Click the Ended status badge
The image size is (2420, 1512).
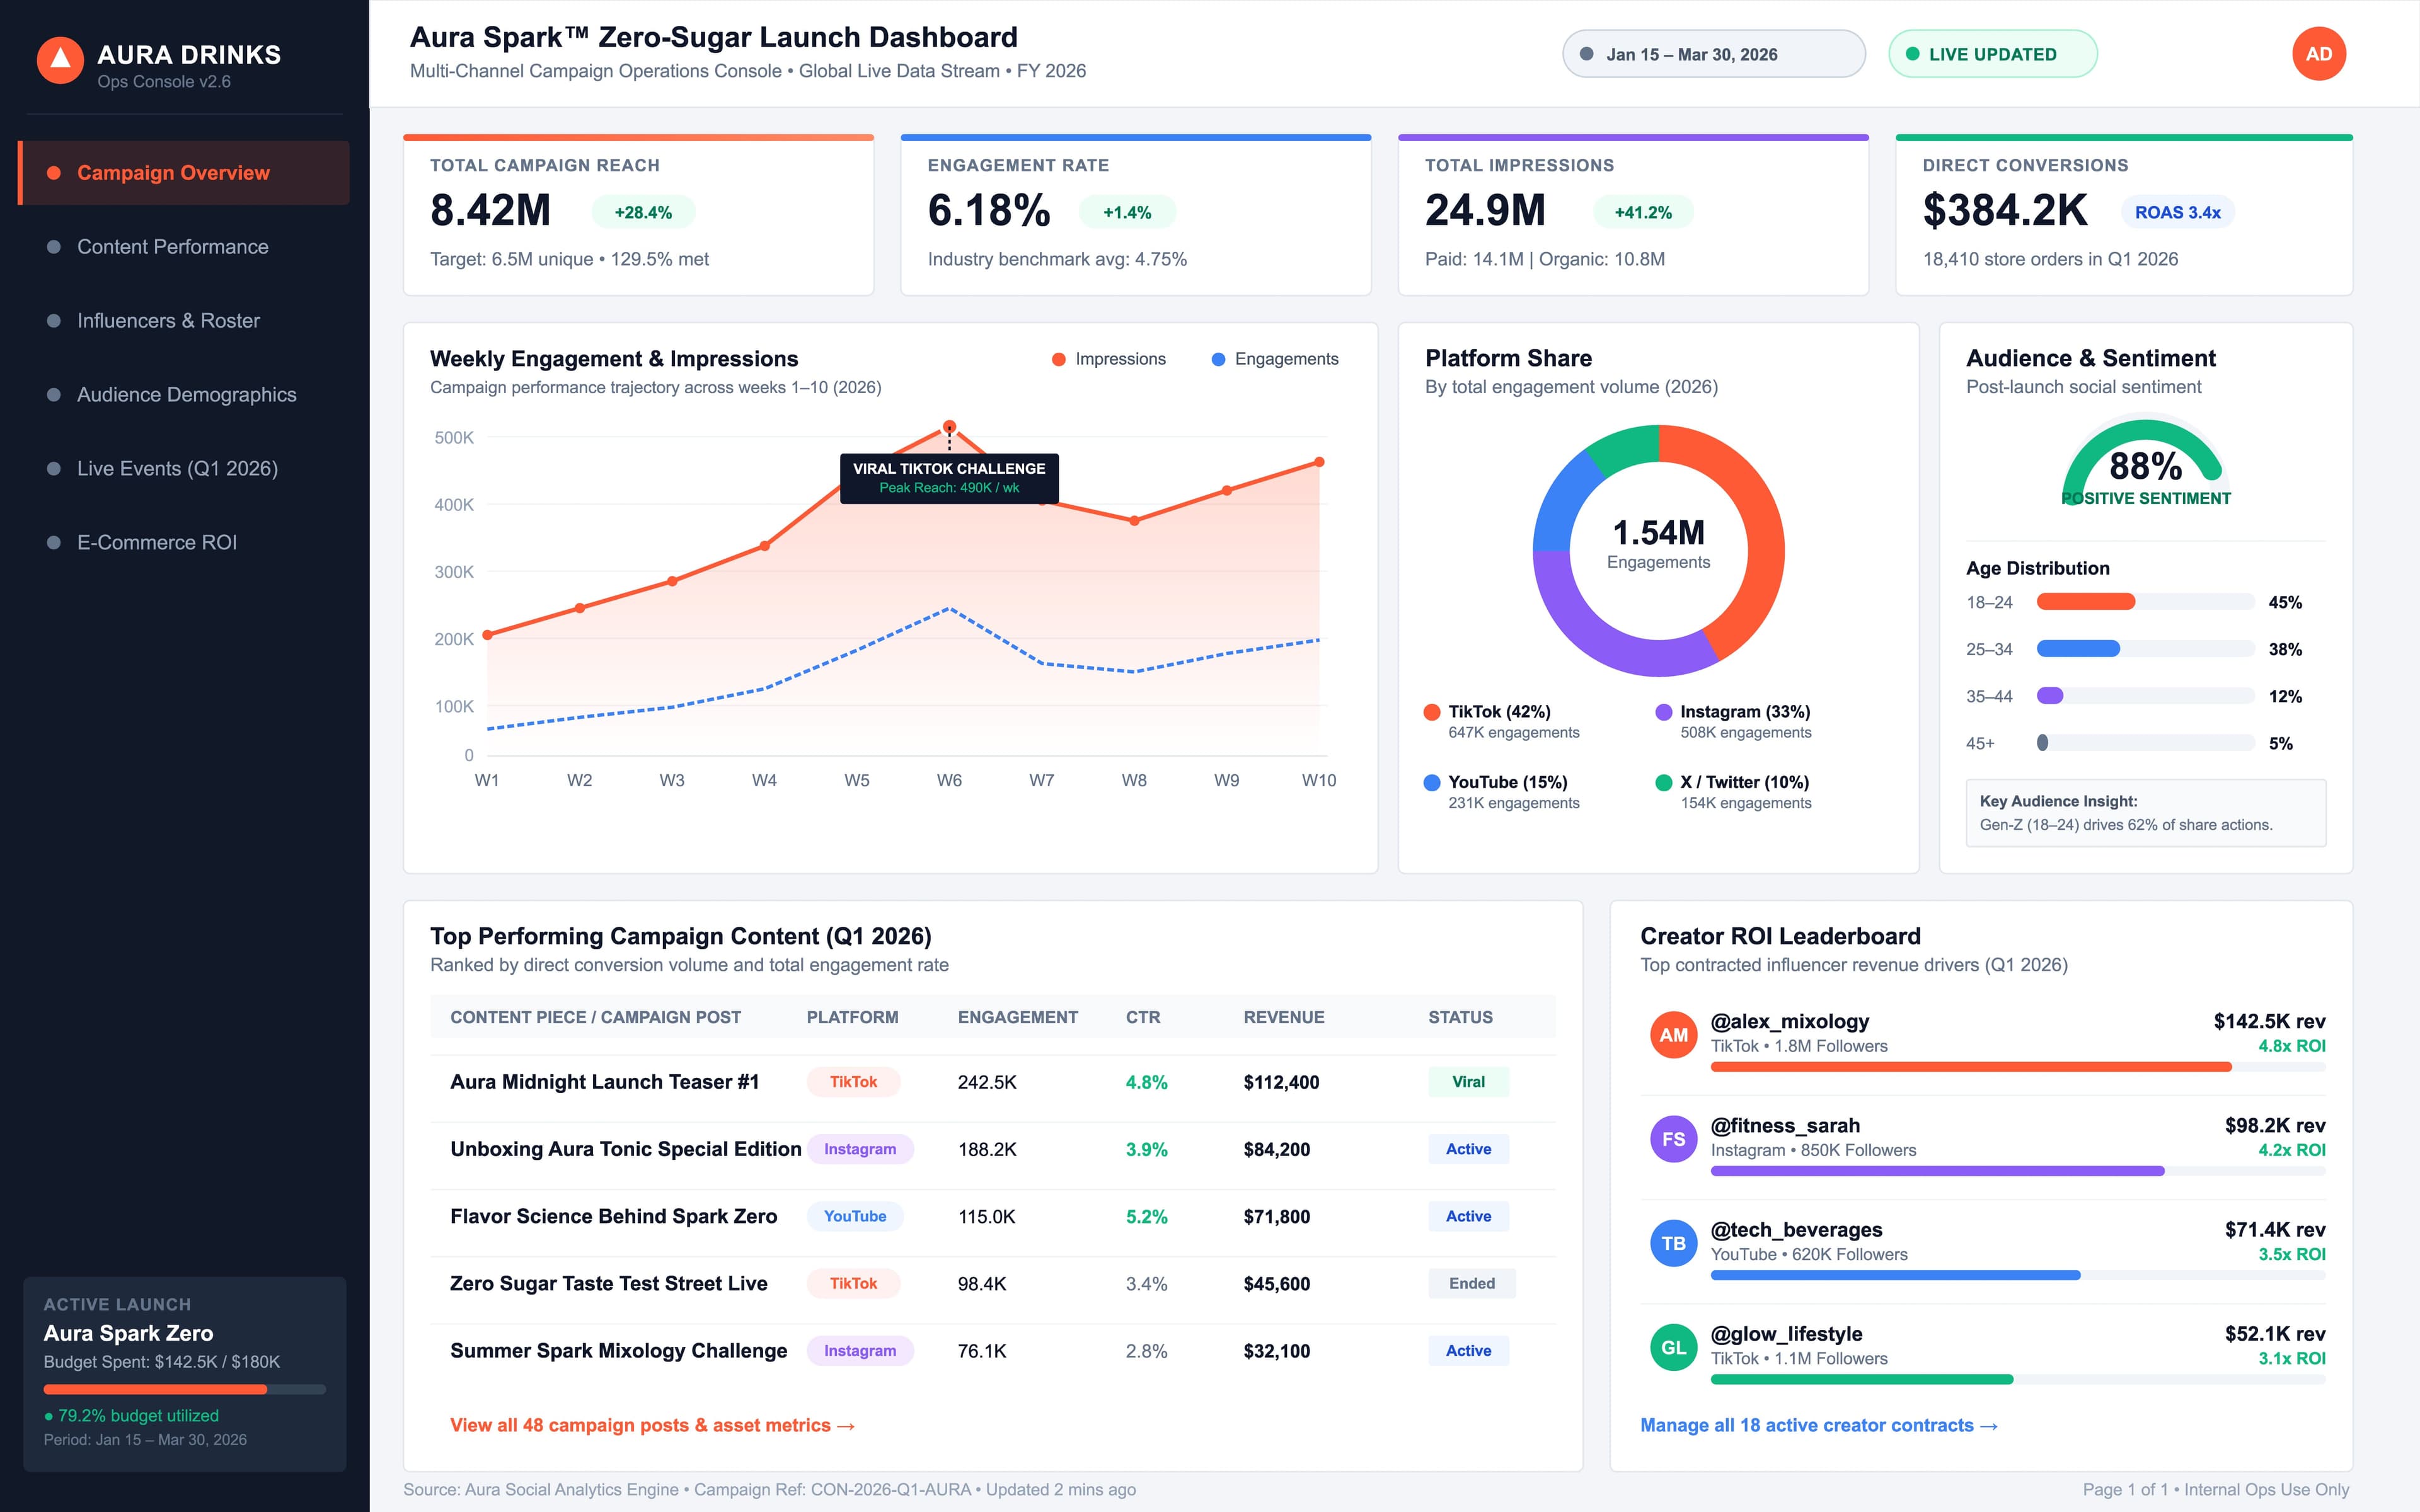[x=1472, y=1283]
